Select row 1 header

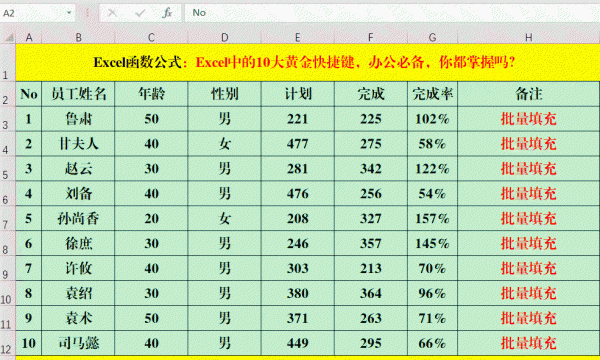pos(8,62)
